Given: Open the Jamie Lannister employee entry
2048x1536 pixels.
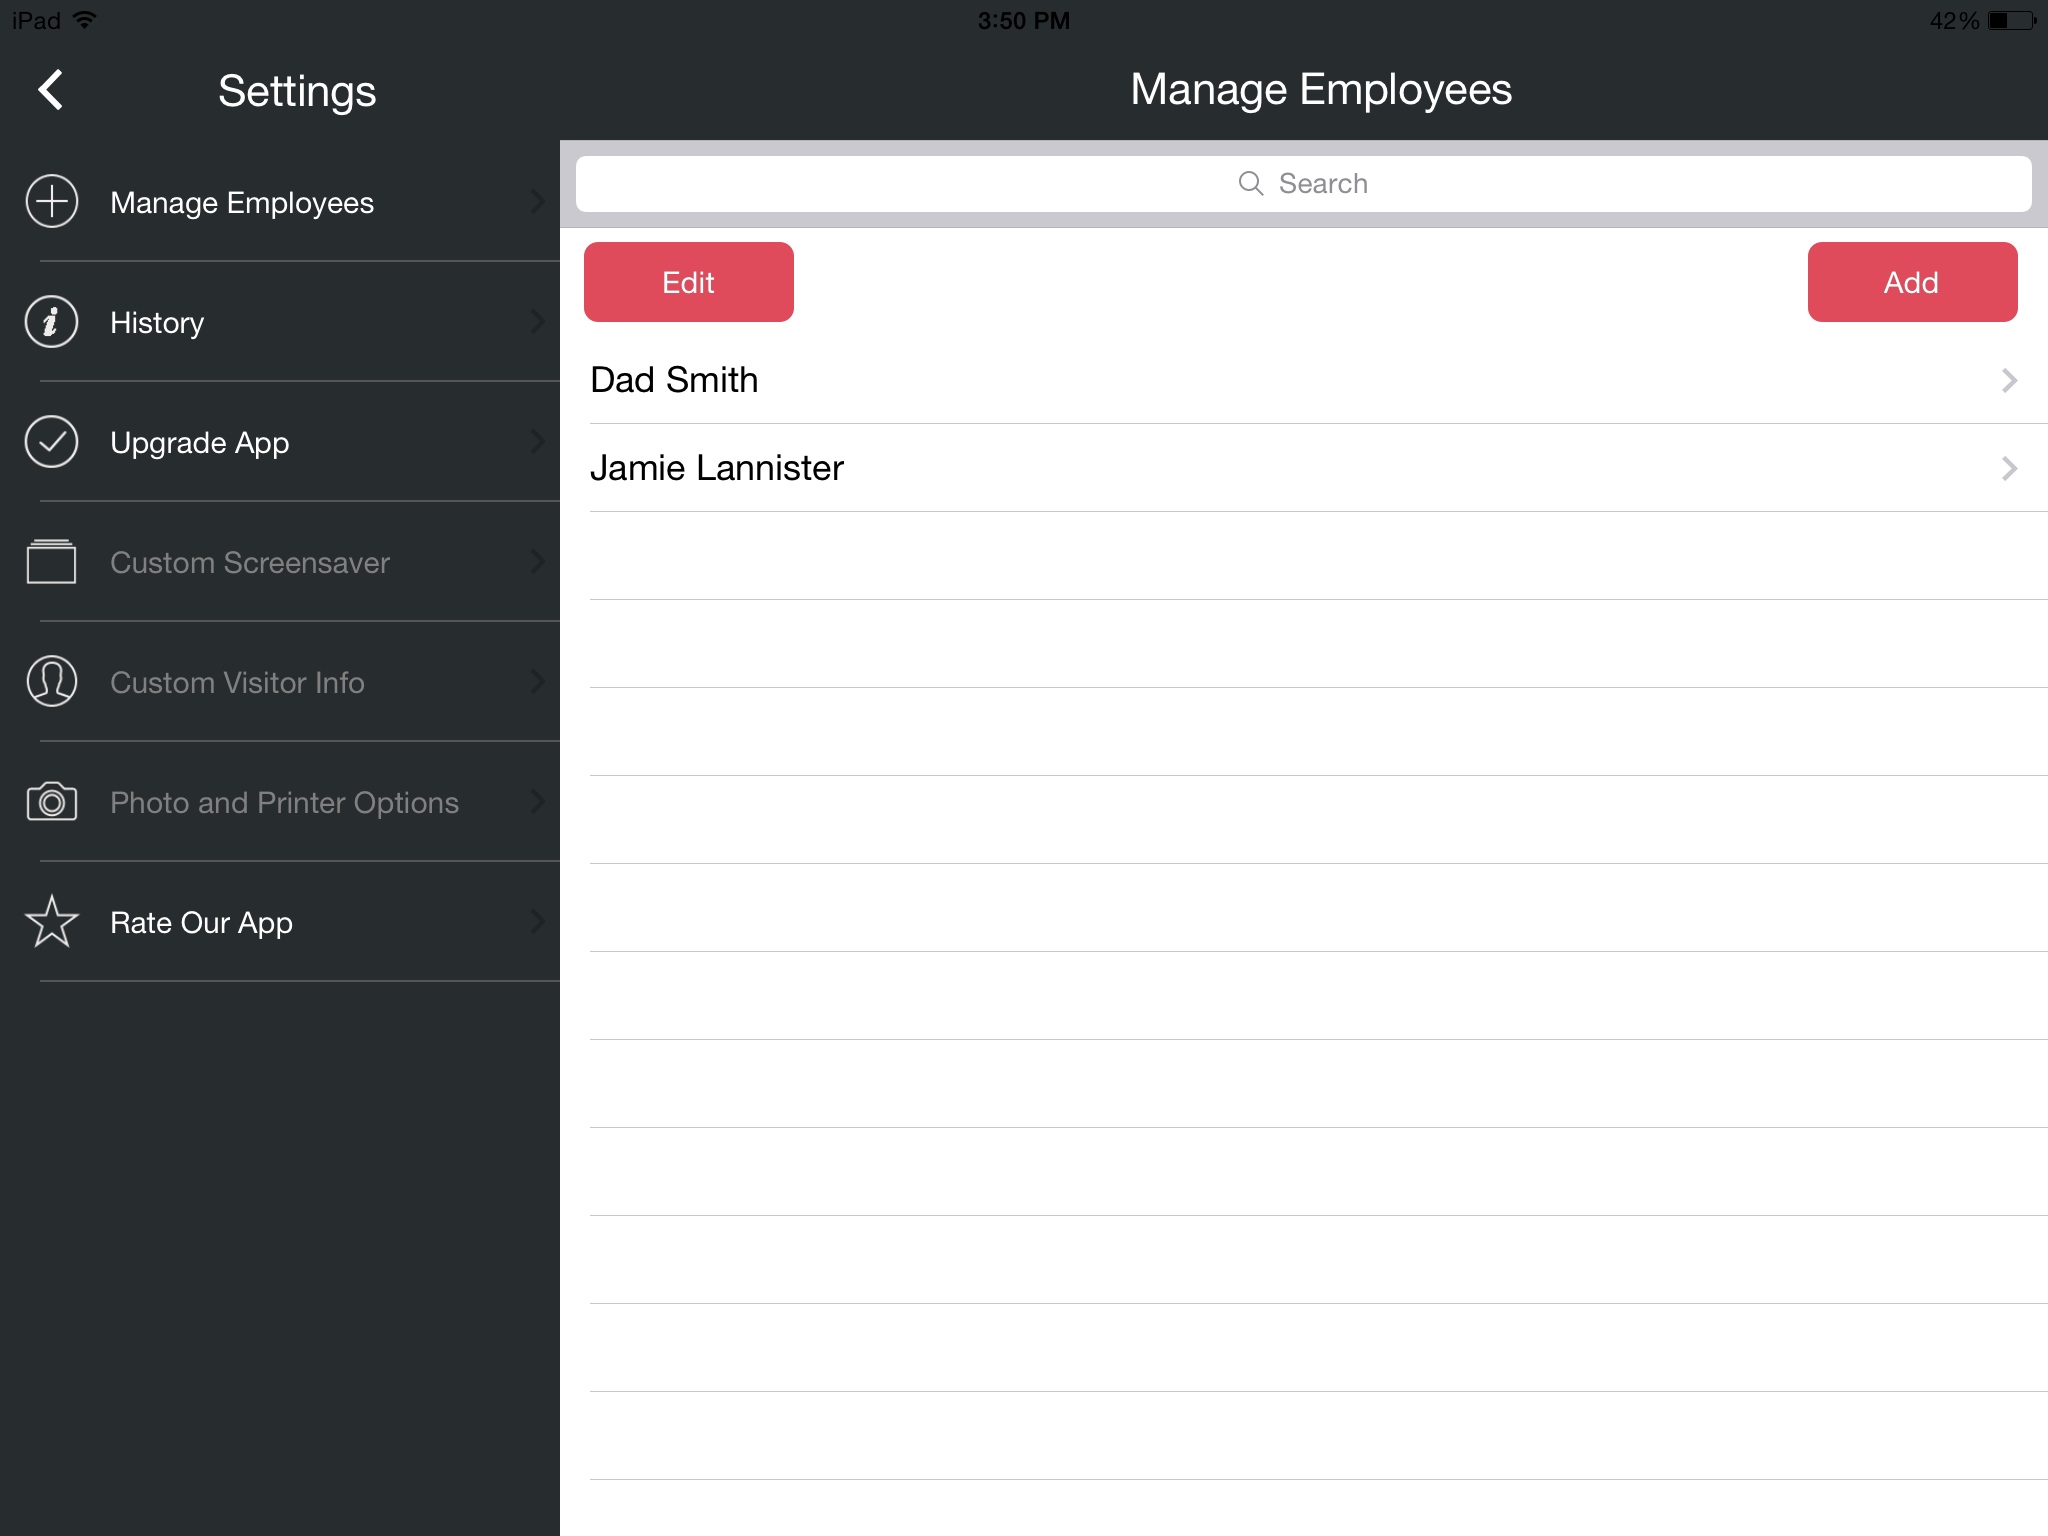Looking at the screenshot, I should click(x=717, y=468).
